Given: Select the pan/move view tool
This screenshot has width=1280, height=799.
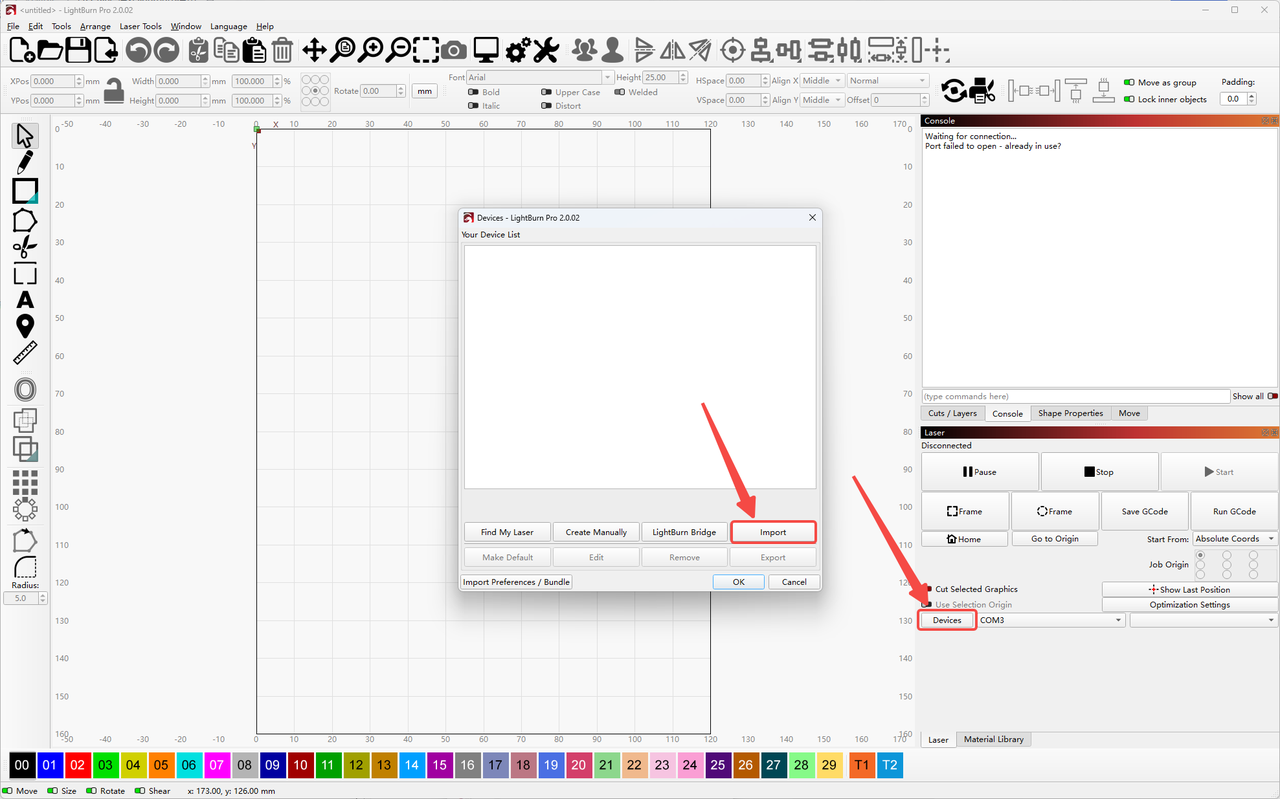Looking at the screenshot, I should pos(314,49).
